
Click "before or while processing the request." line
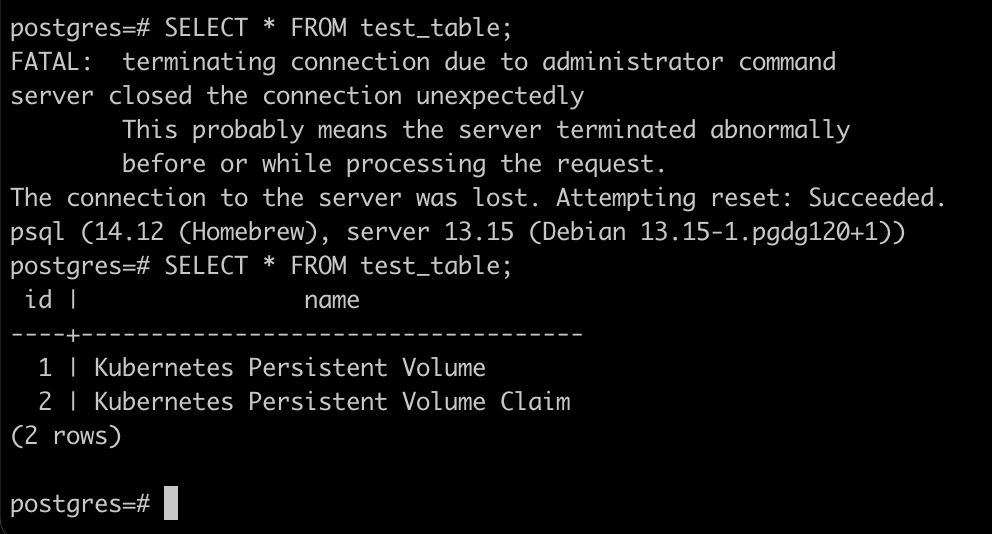coord(393,164)
